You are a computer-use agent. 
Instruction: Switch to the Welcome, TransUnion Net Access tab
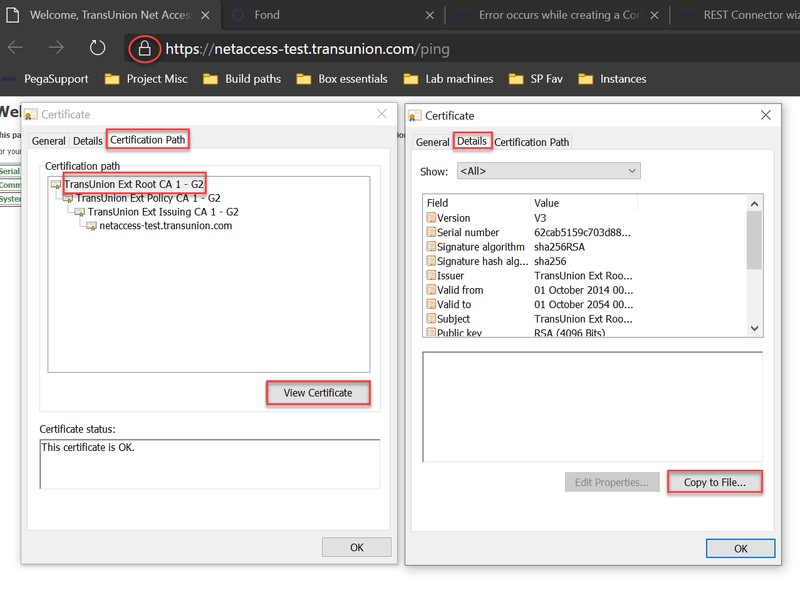click(x=110, y=15)
